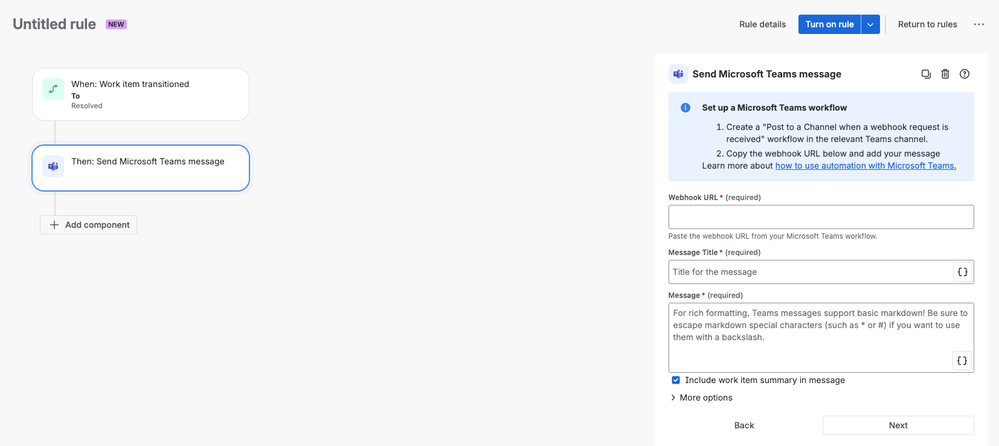
Task: Open Rule details
Action: click(763, 24)
